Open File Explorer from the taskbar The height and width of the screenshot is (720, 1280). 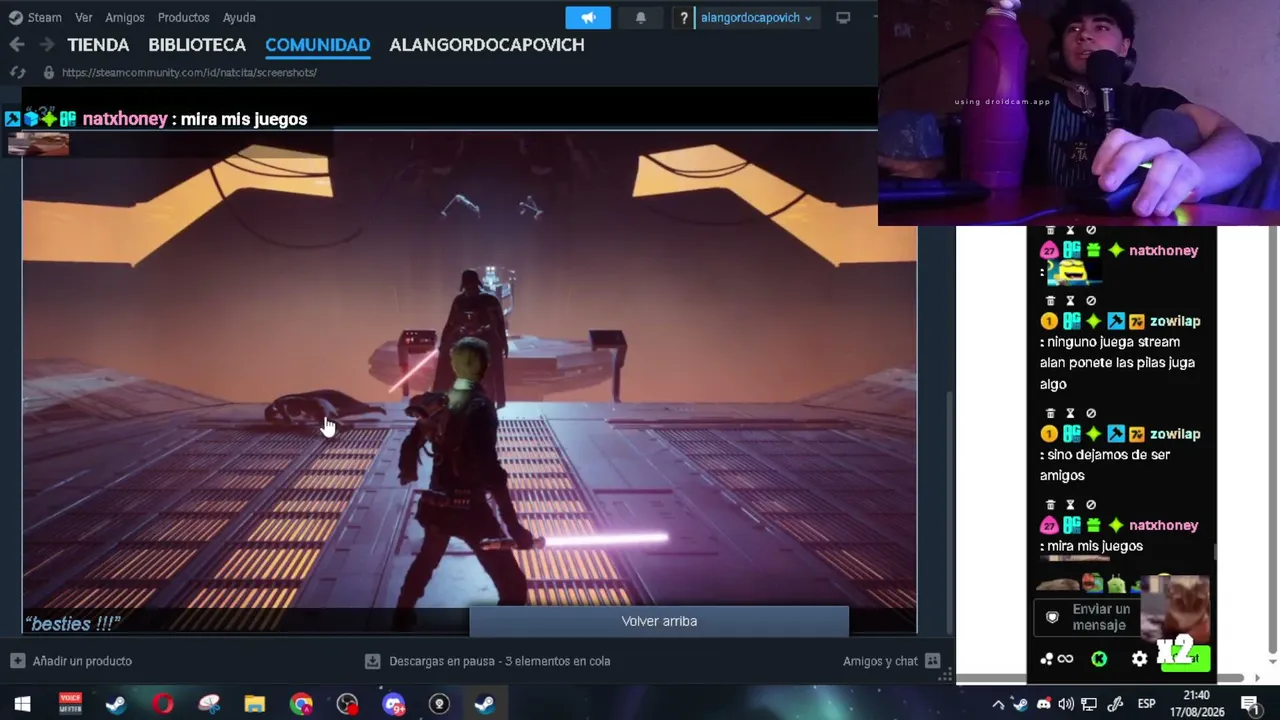(255, 704)
